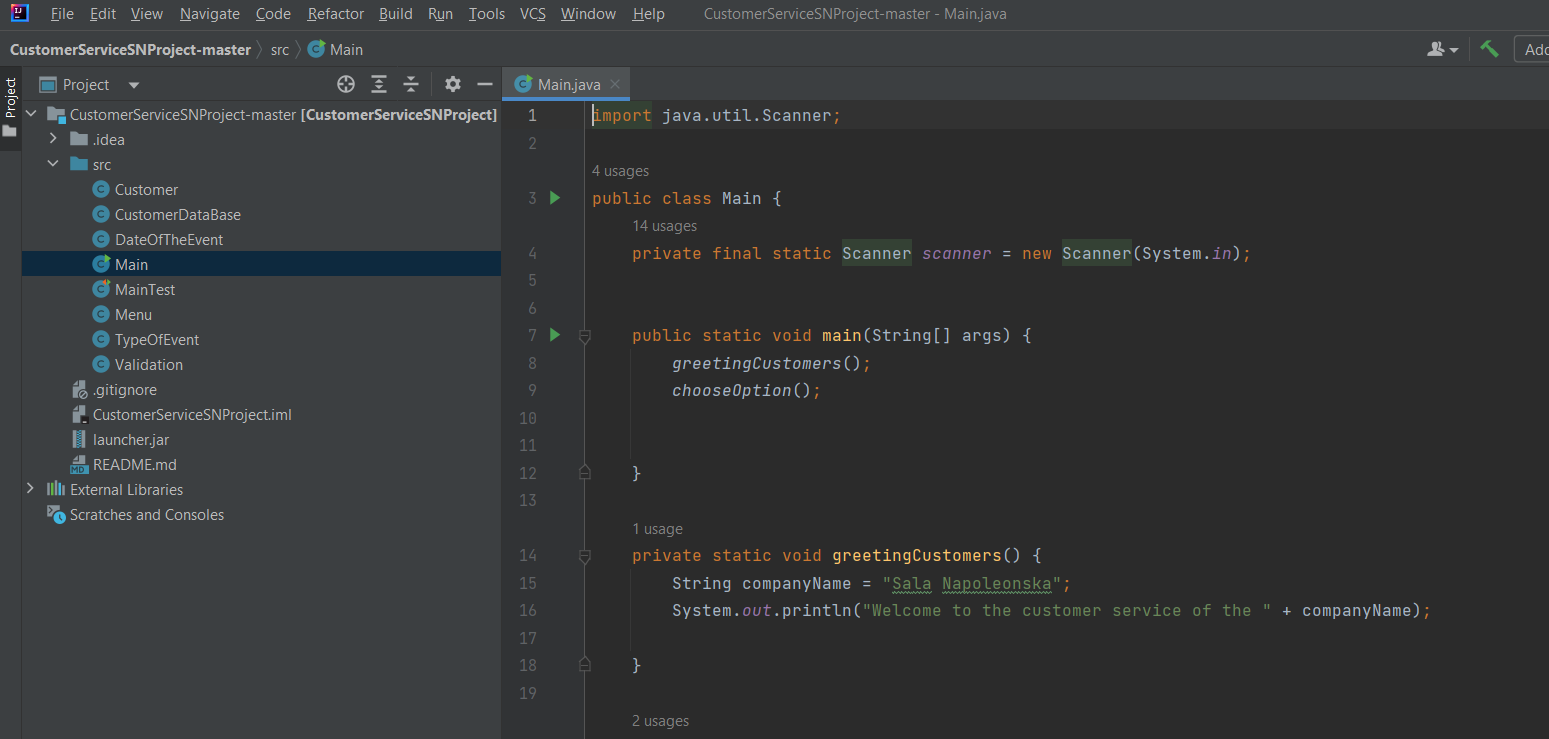
Task: Click the Build (hammer) icon
Action: (x=1489, y=48)
